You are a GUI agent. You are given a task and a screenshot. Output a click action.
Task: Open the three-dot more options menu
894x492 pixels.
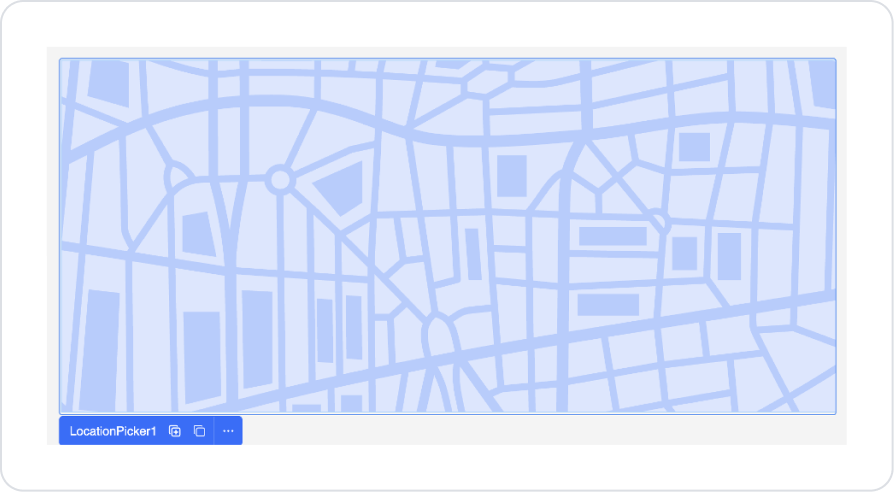[228, 431]
